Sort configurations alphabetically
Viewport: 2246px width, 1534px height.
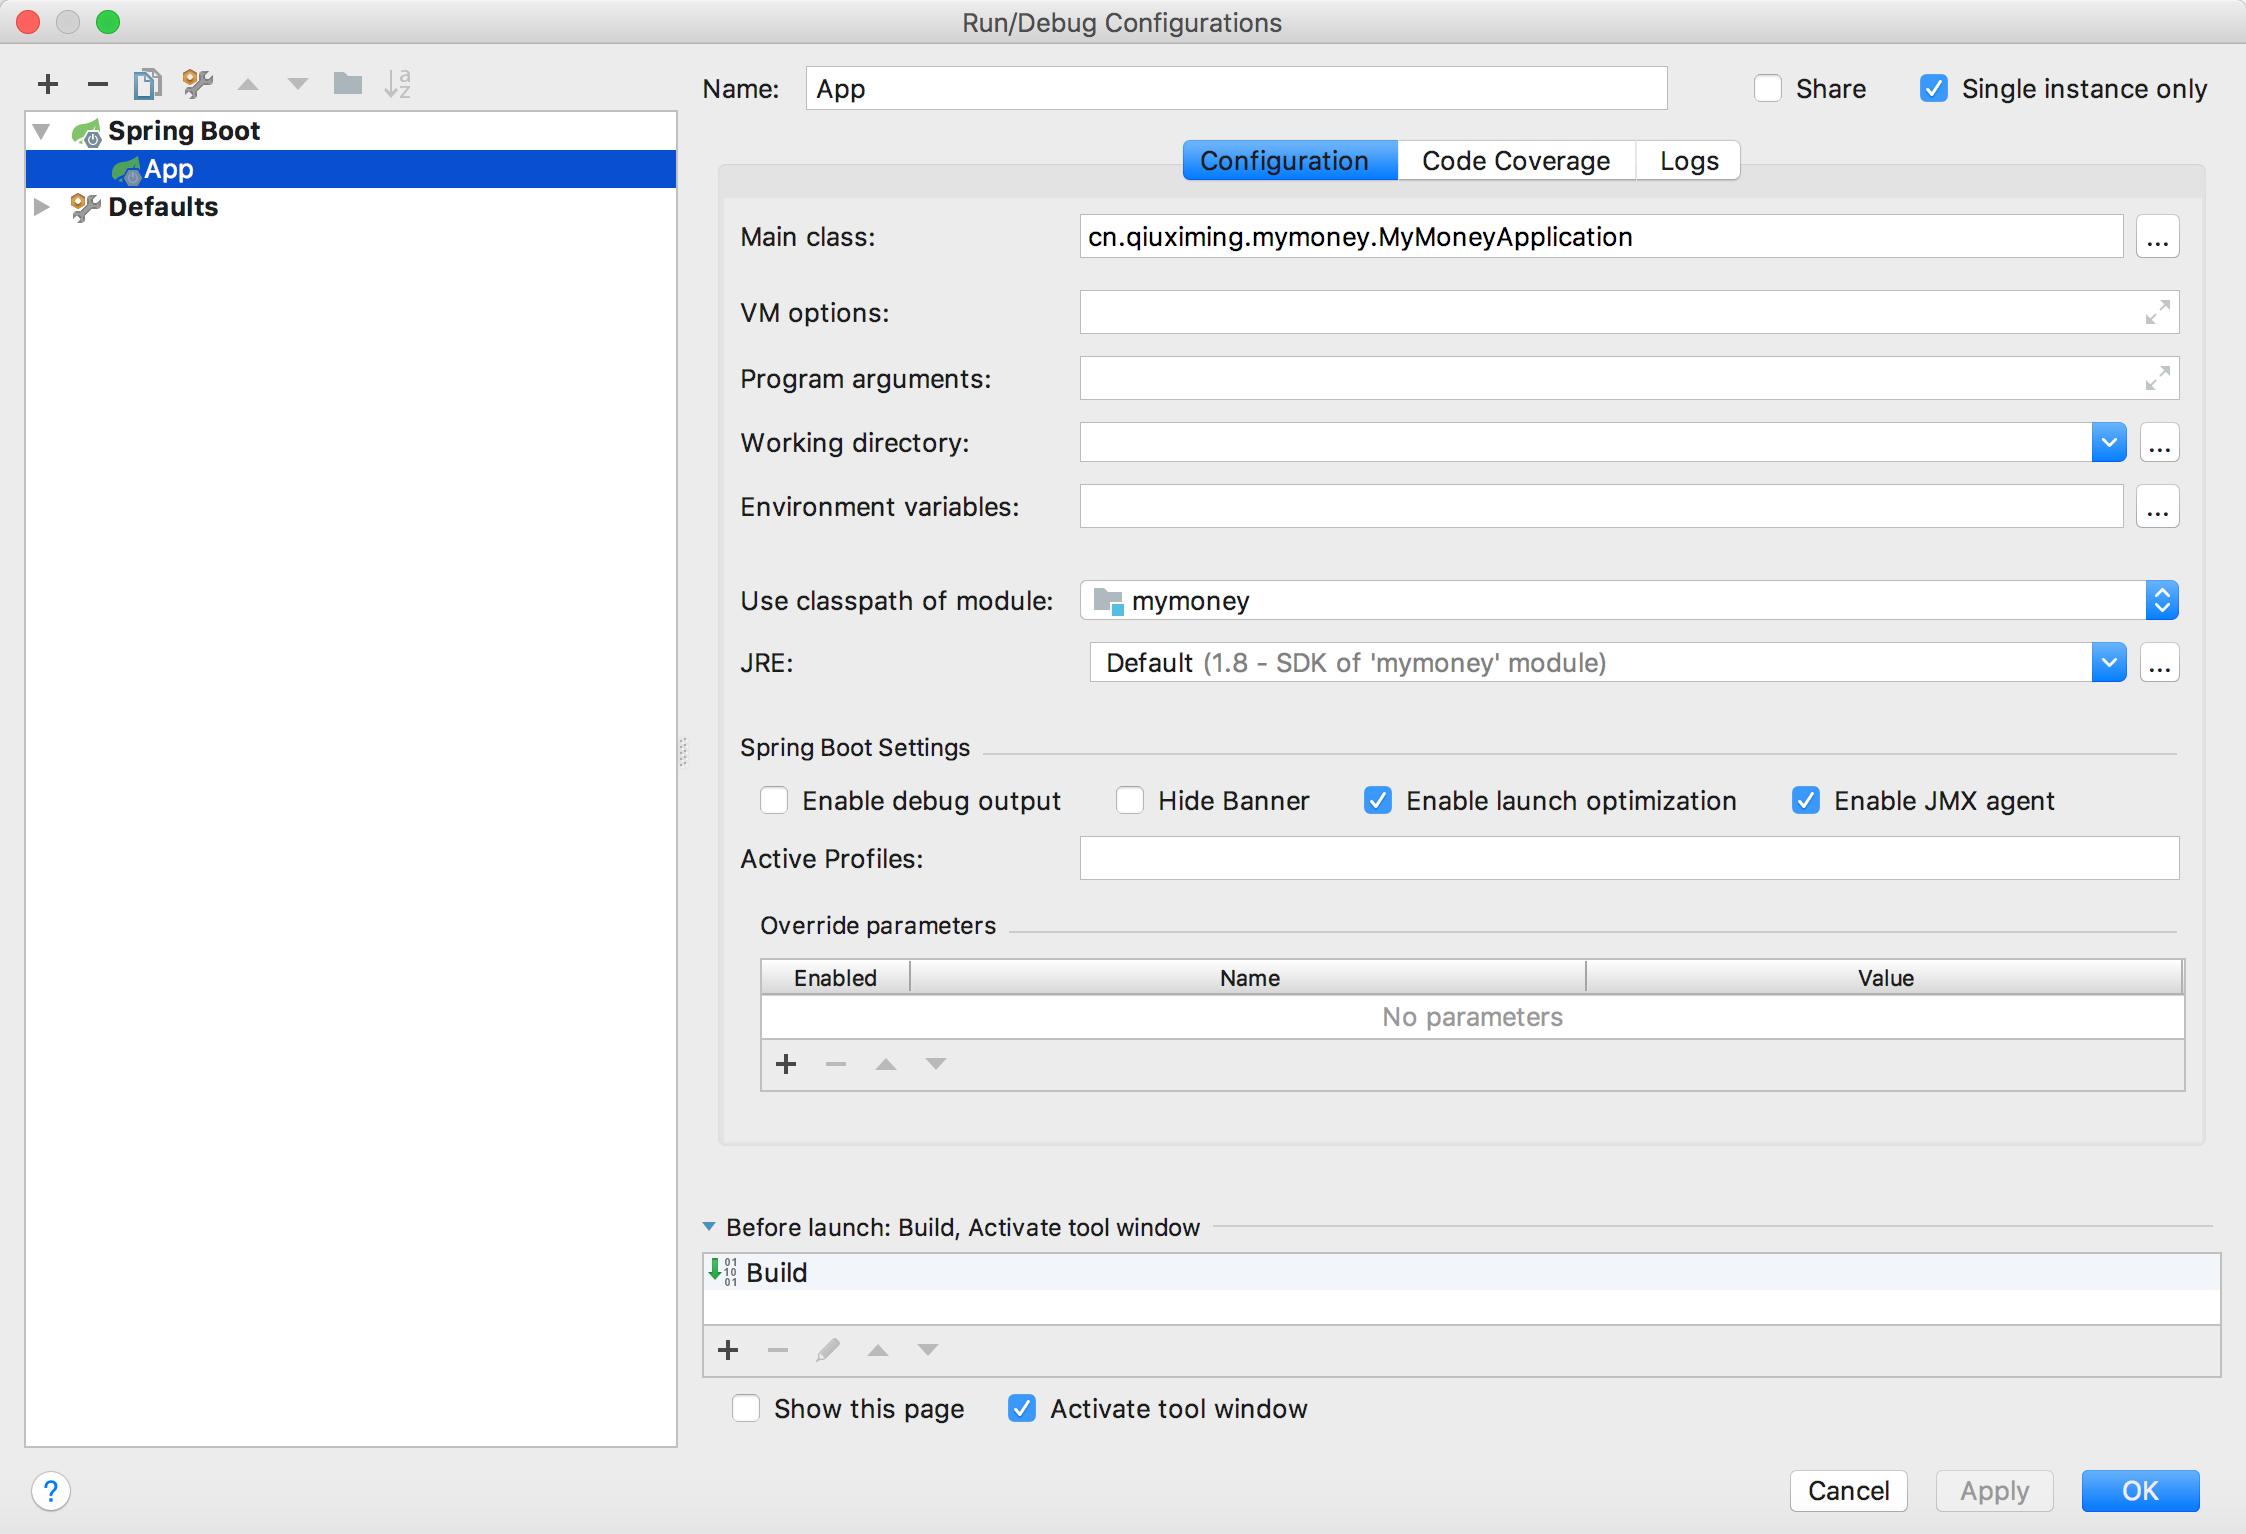397,84
